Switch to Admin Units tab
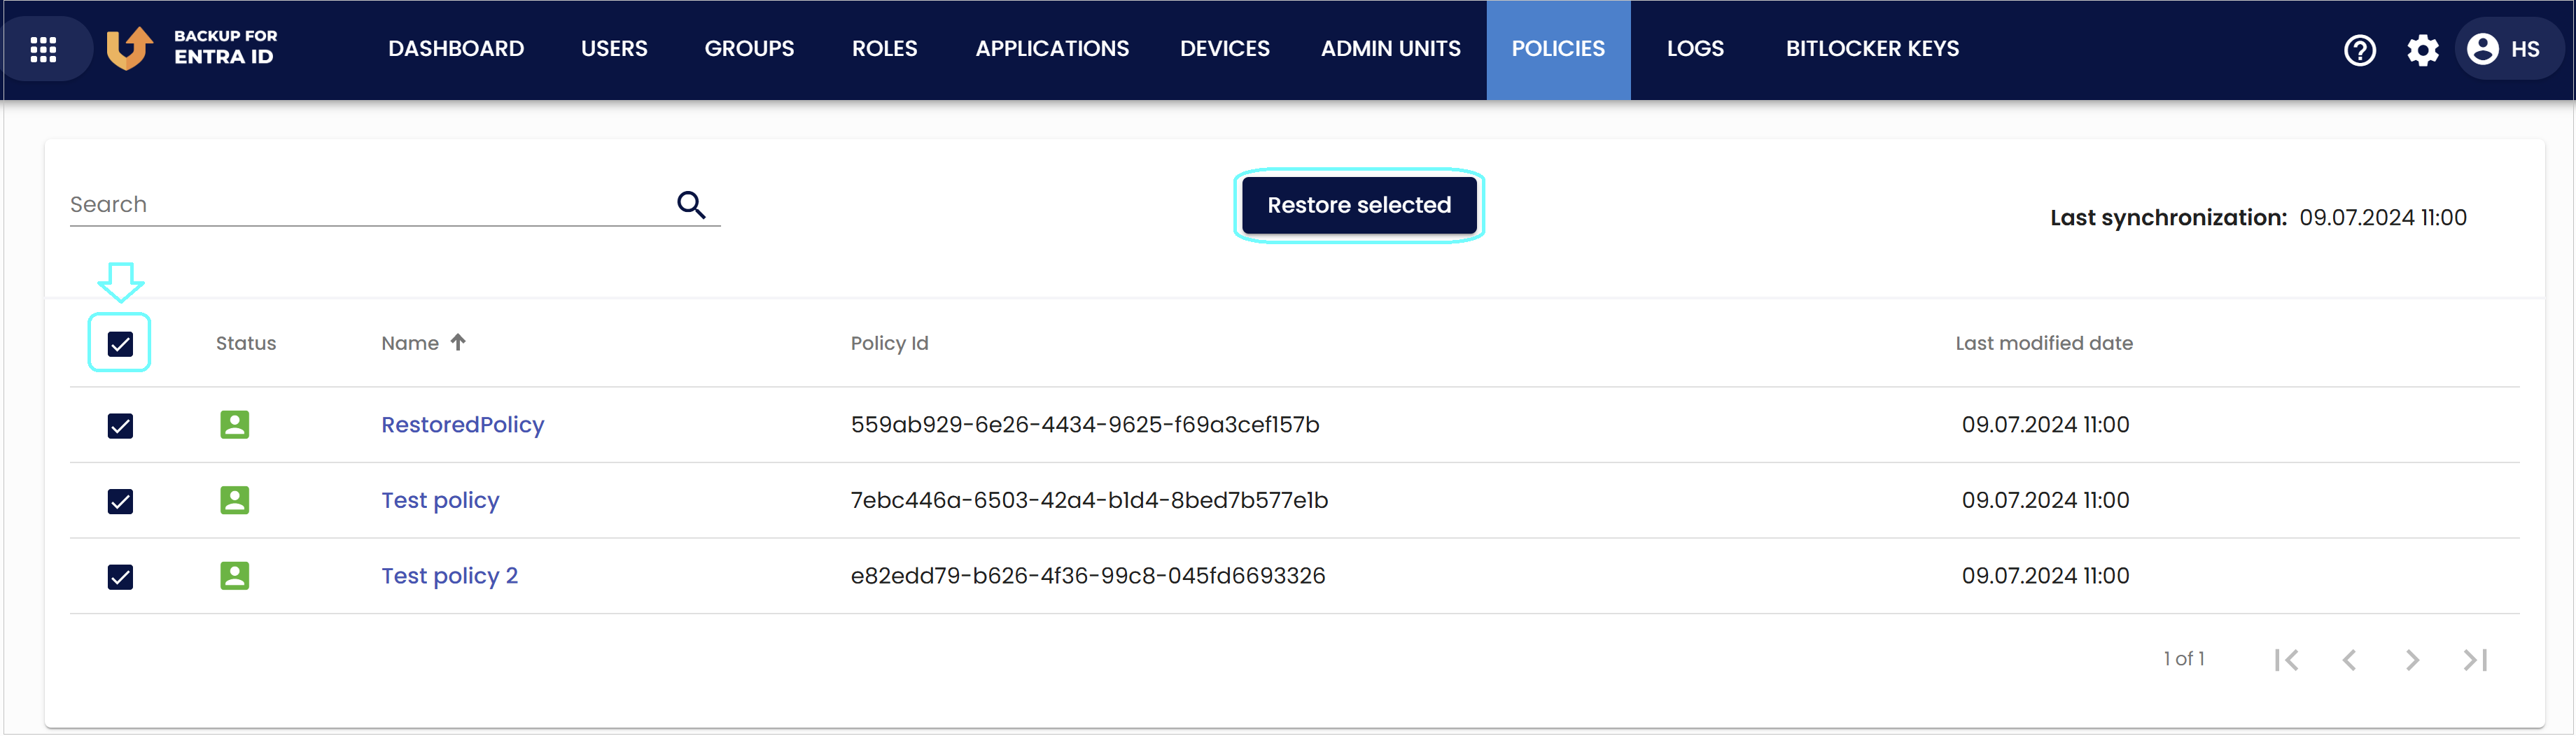This screenshot has width=2576, height=736. 1390,49
